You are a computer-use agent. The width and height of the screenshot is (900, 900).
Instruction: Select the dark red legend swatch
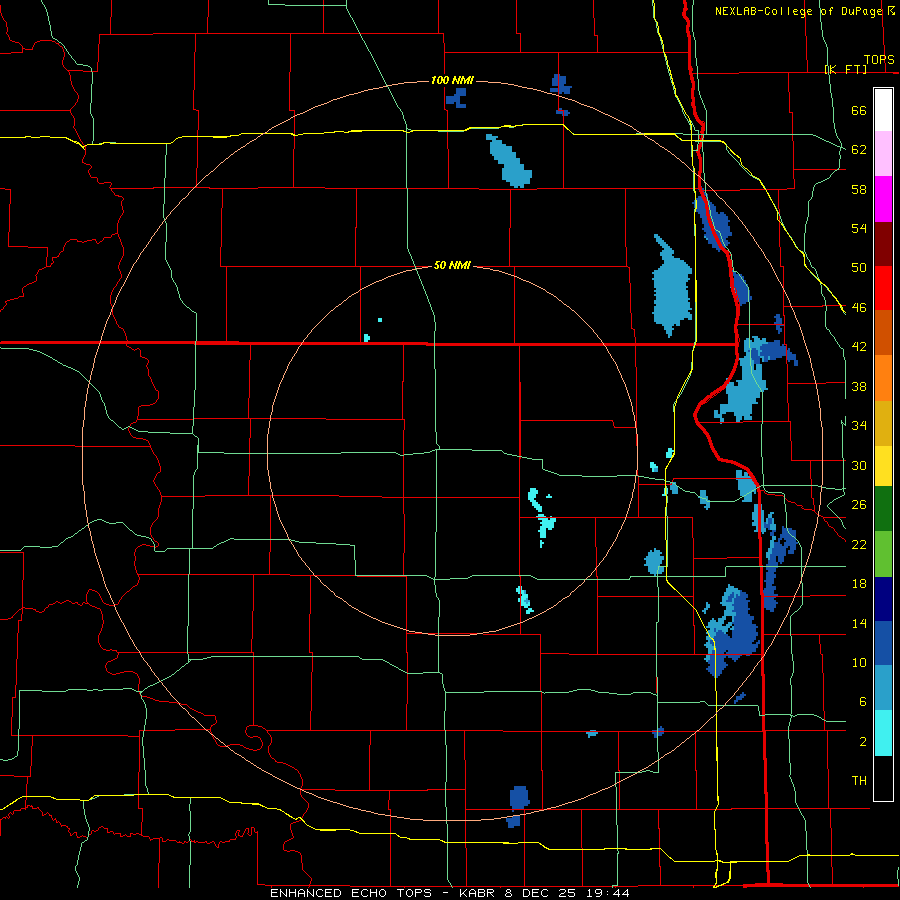point(883,243)
